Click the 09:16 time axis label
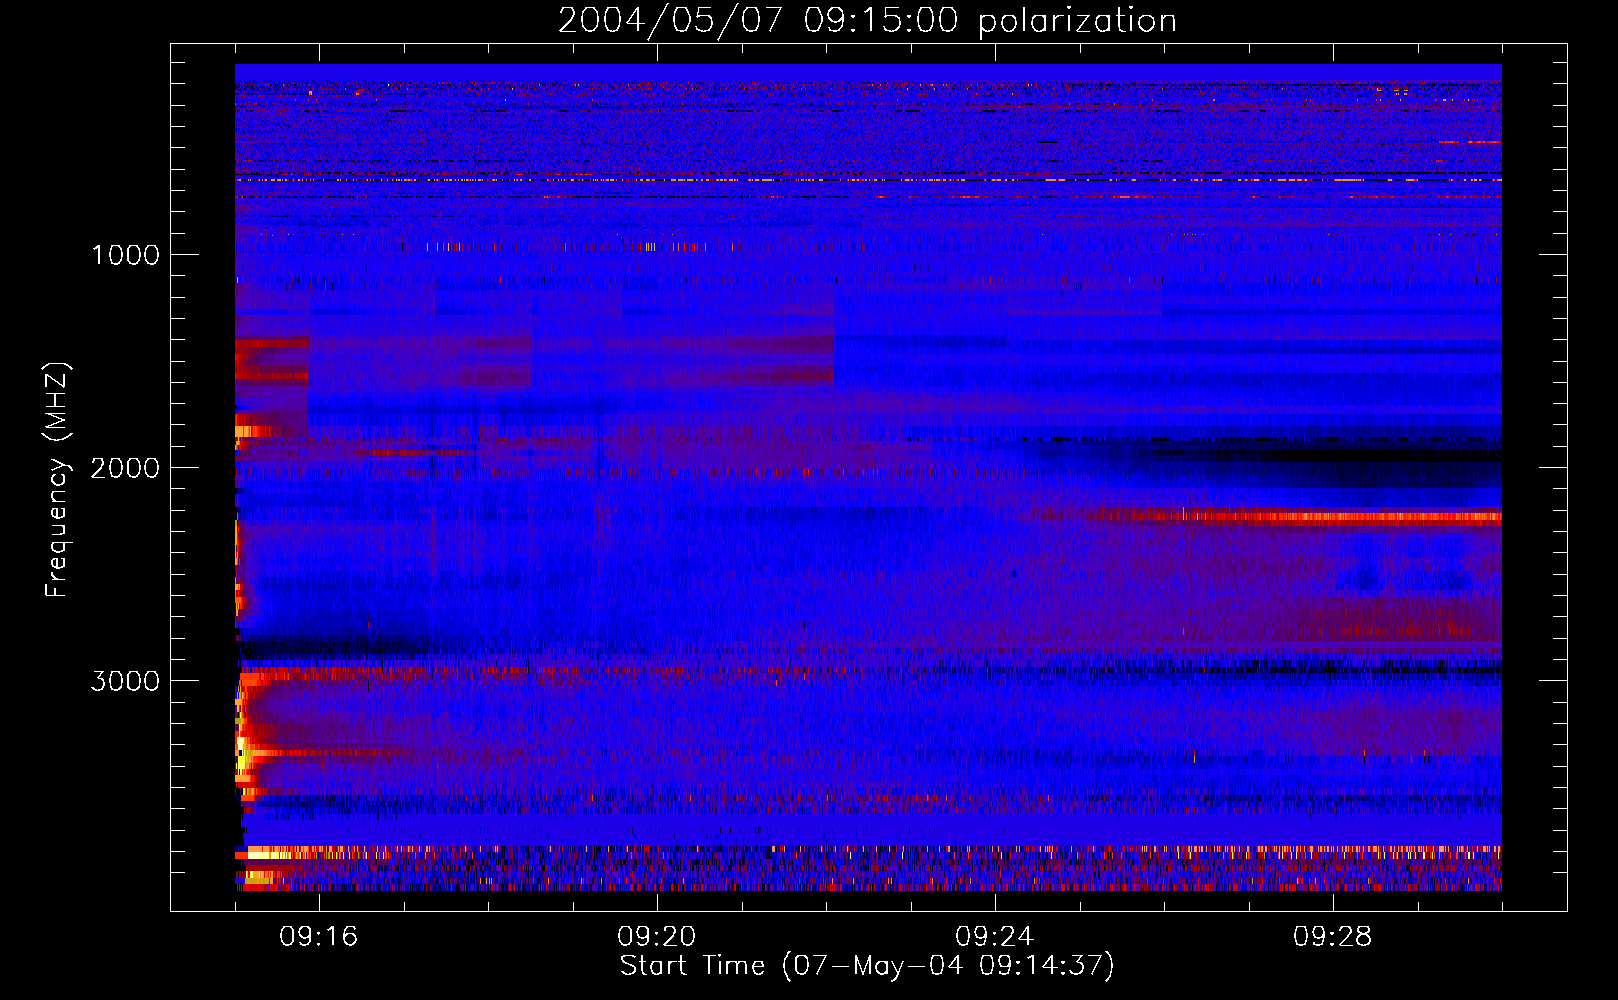 pos(319,937)
